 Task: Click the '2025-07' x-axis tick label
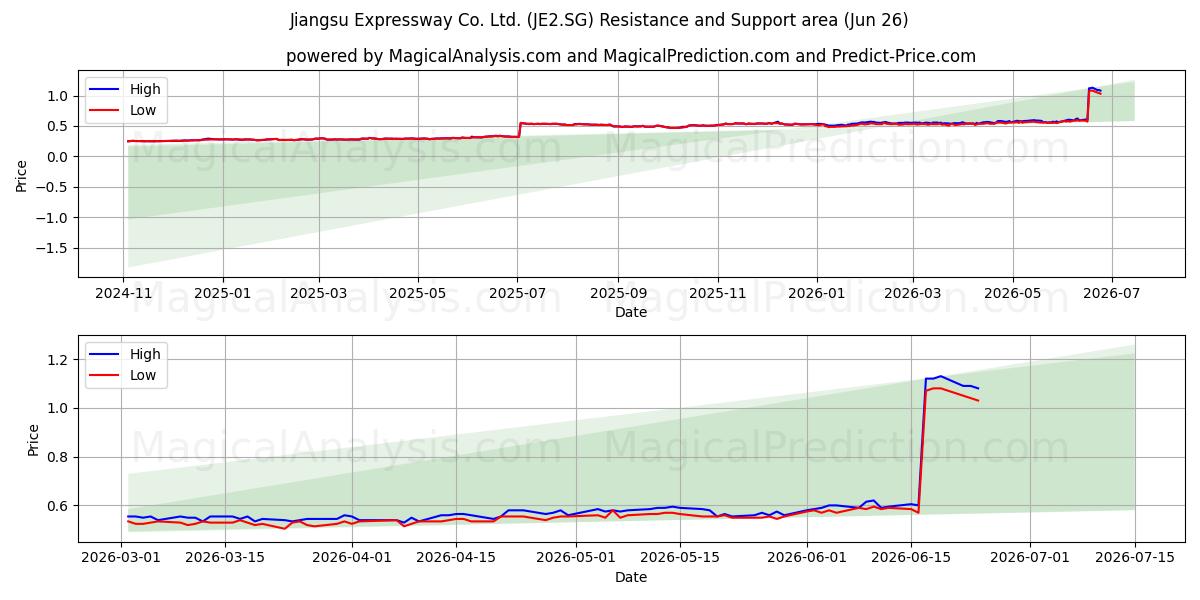tap(517, 293)
